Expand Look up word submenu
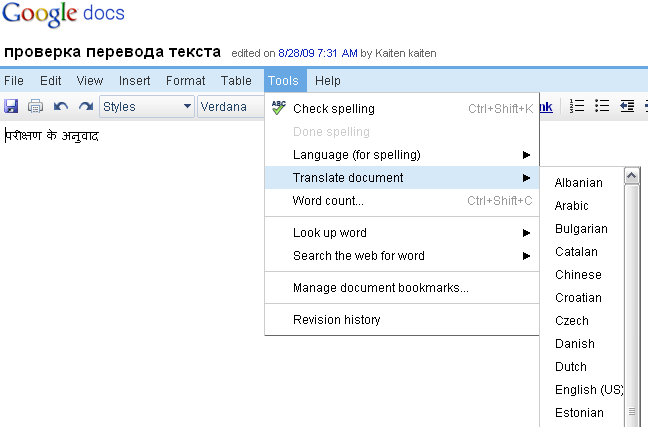The height and width of the screenshot is (443, 648). 402,233
